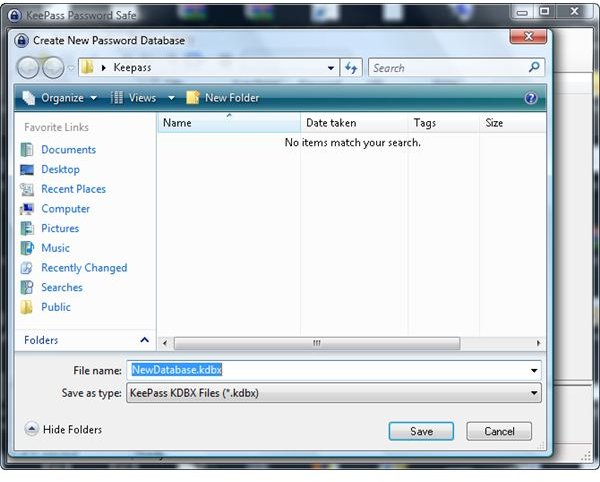Screen dimensions: 600x482
Task: Click the Pictures icon in Favorite Links
Action: (x=27, y=228)
